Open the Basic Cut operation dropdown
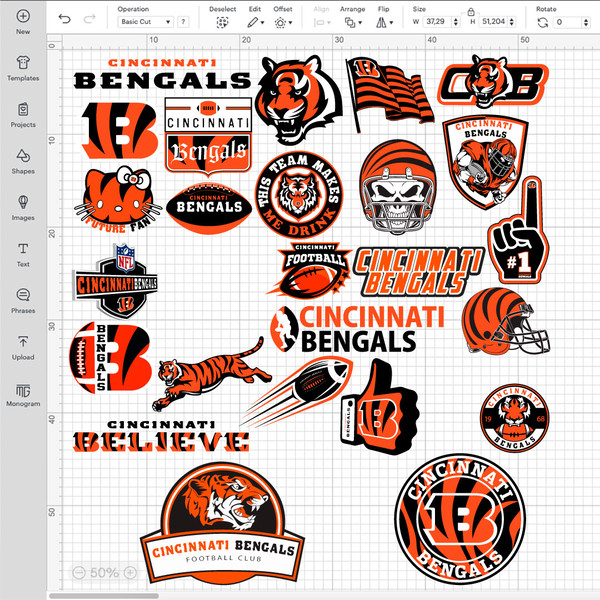This screenshot has width=600, height=600. pos(145,22)
